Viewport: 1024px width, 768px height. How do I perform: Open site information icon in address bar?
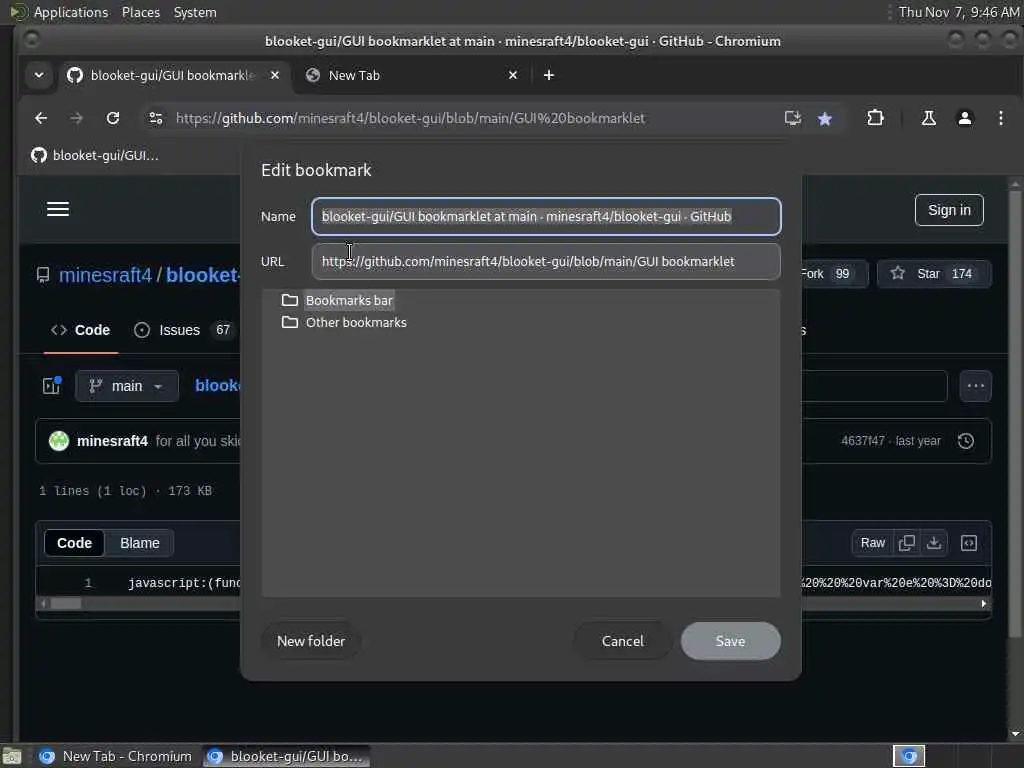156,118
